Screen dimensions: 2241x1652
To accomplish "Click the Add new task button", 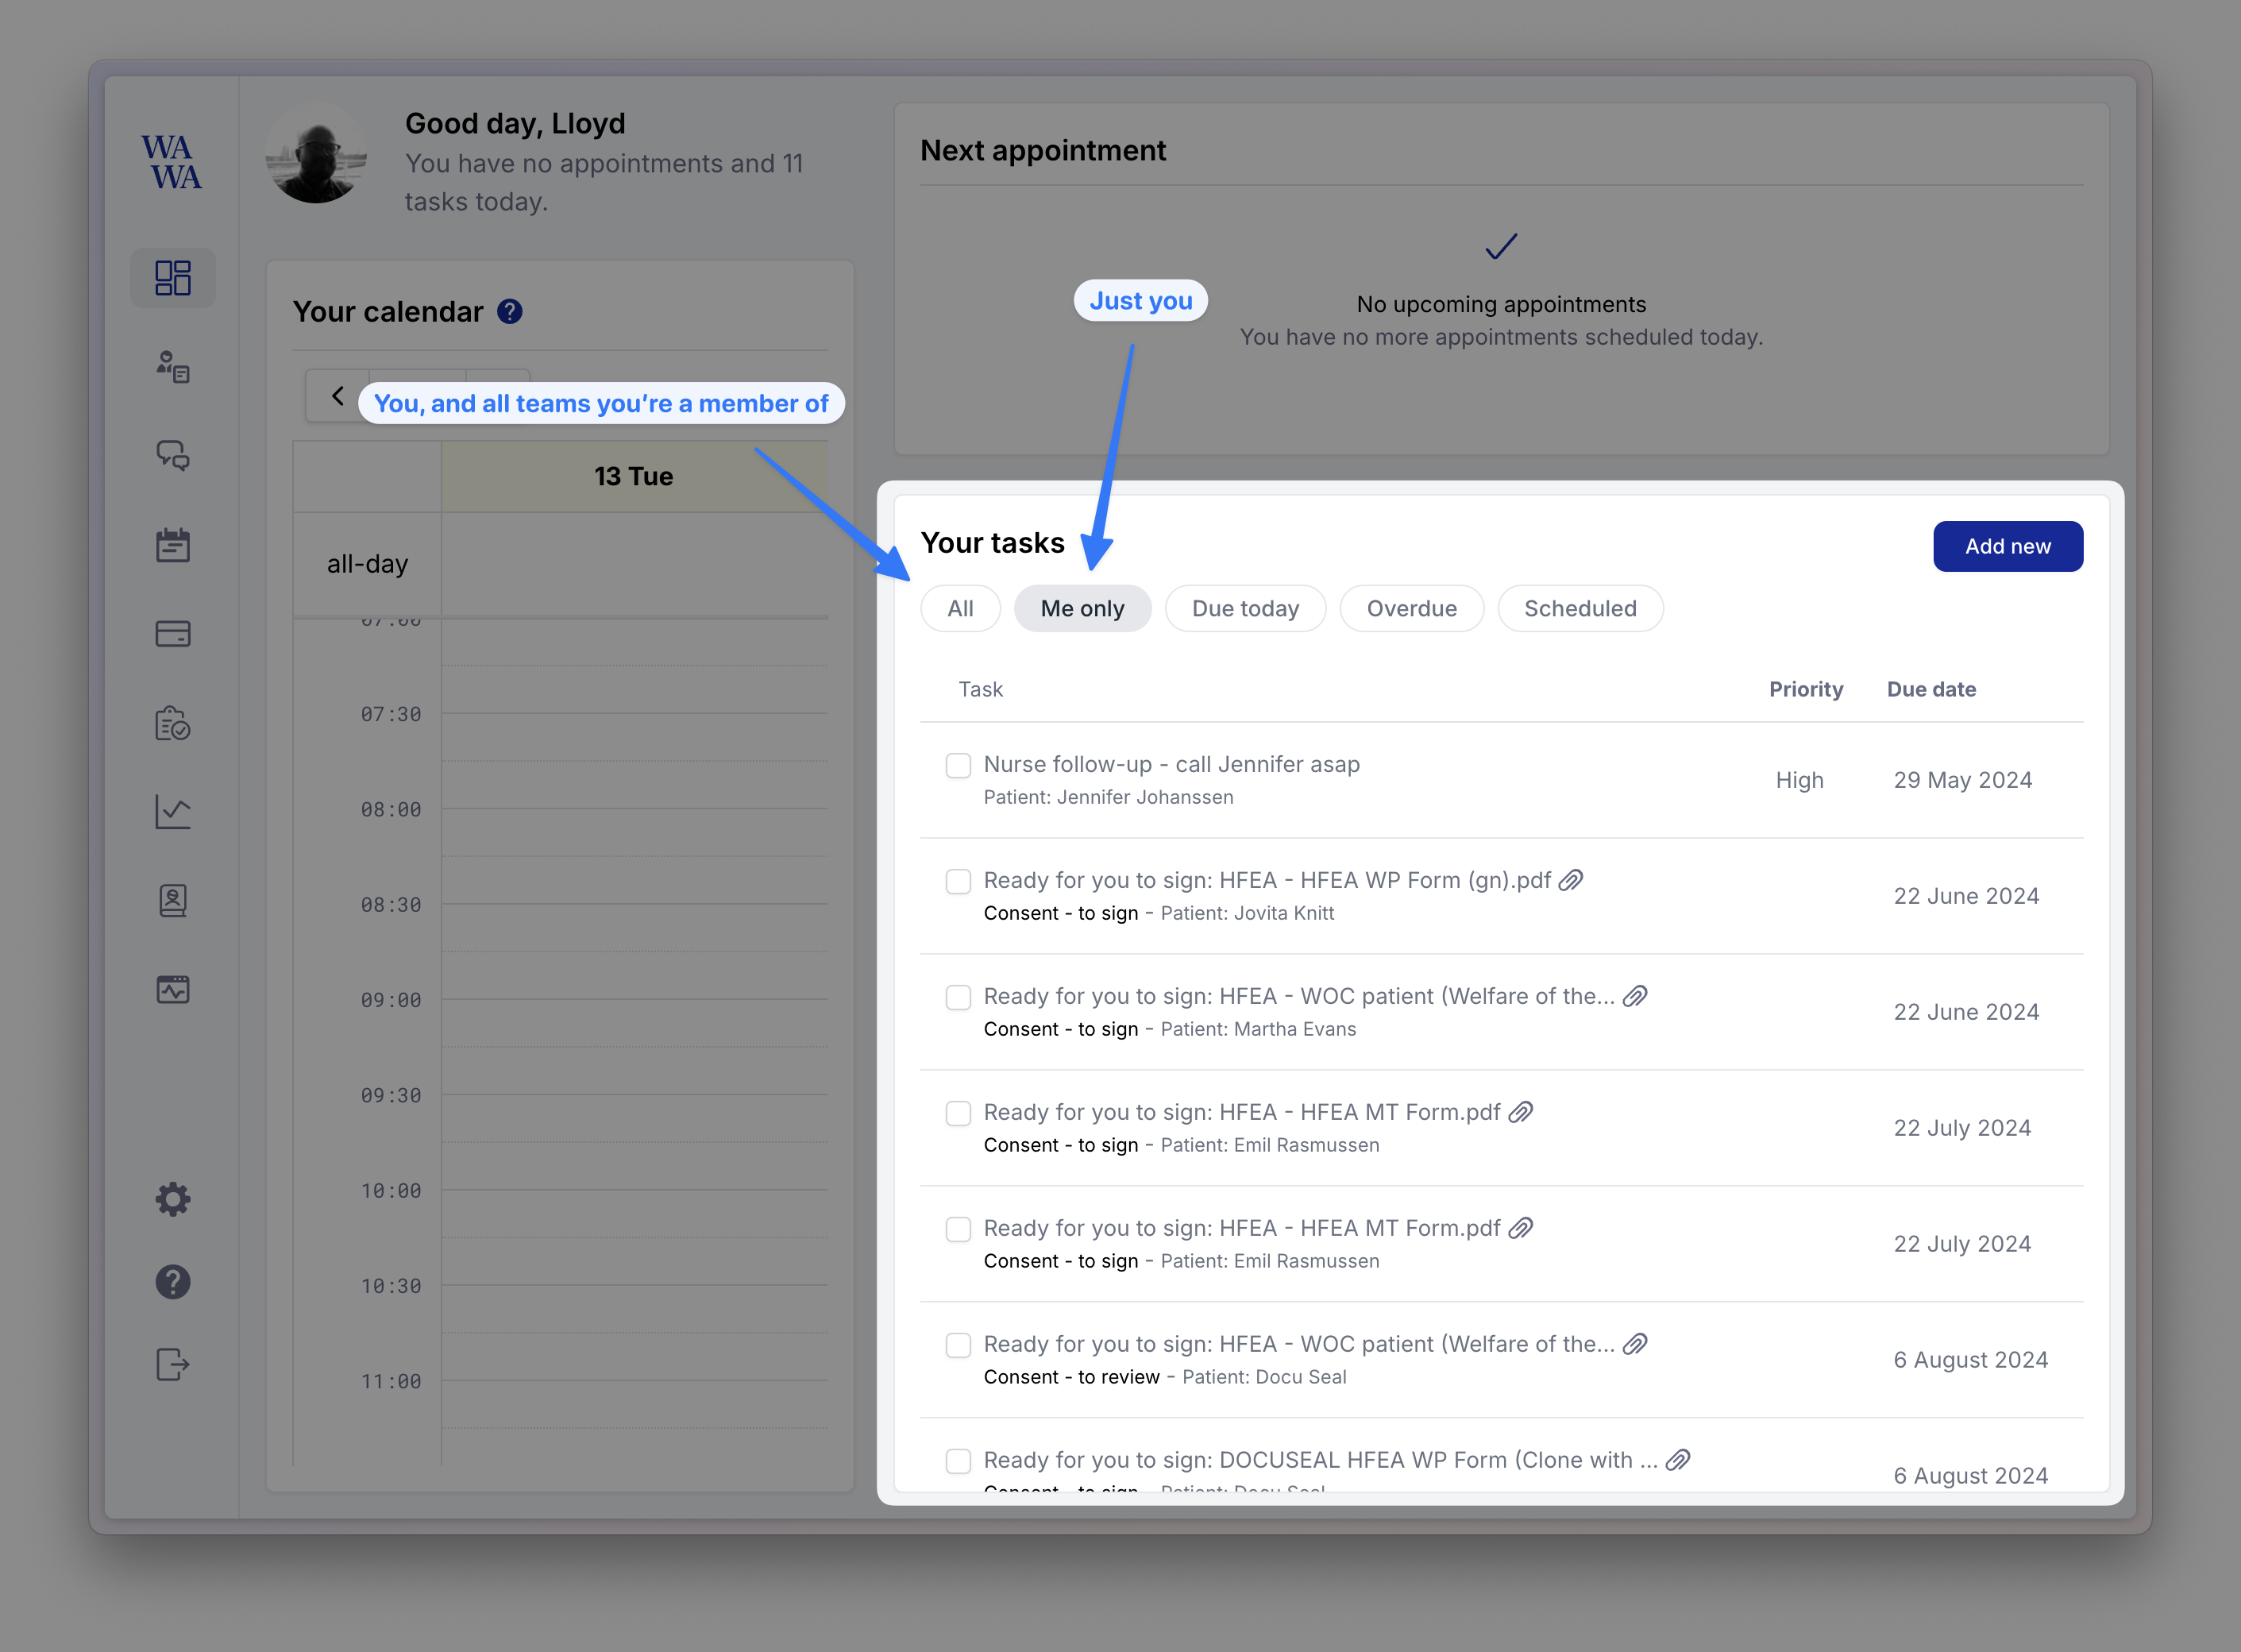I will (2006, 545).
